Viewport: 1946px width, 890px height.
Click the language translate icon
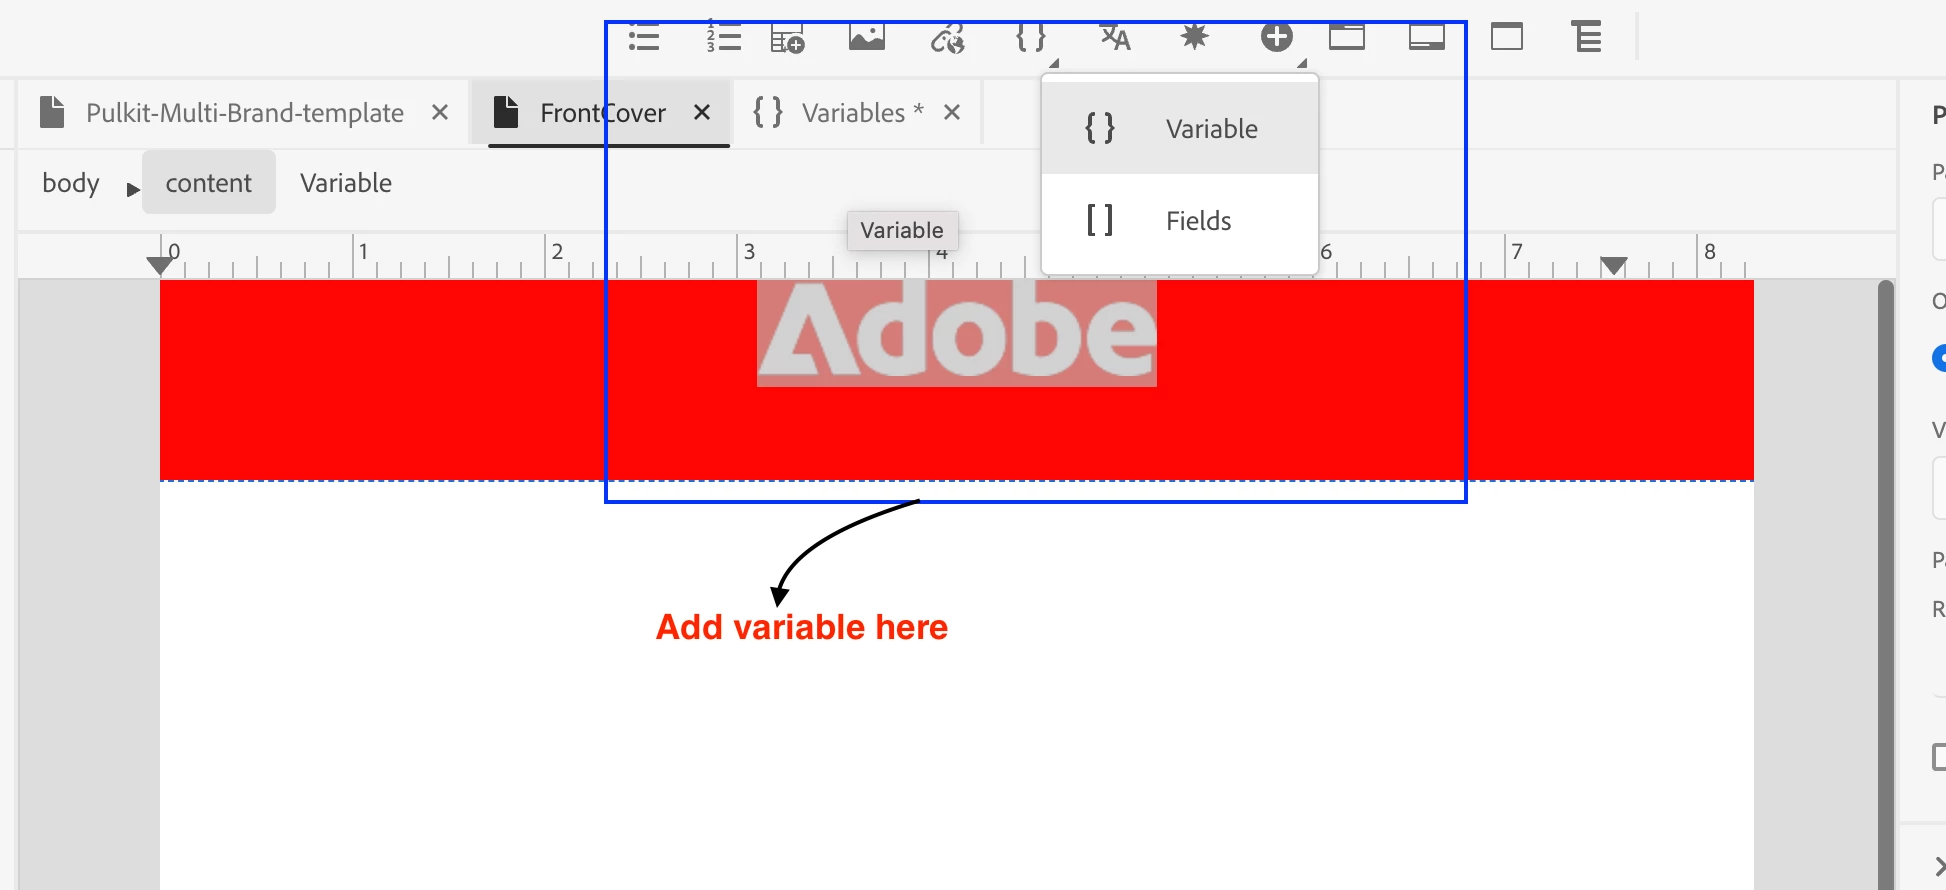[1115, 37]
